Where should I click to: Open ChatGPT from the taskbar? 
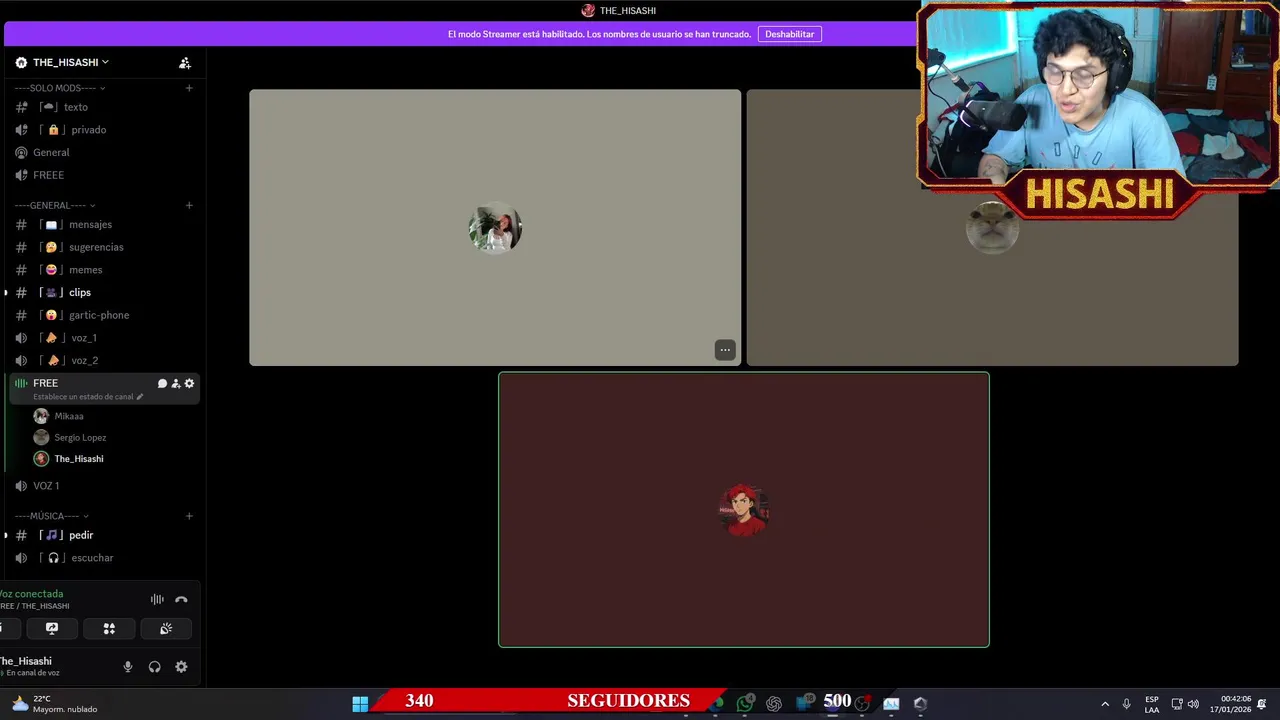tap(773, 703)
